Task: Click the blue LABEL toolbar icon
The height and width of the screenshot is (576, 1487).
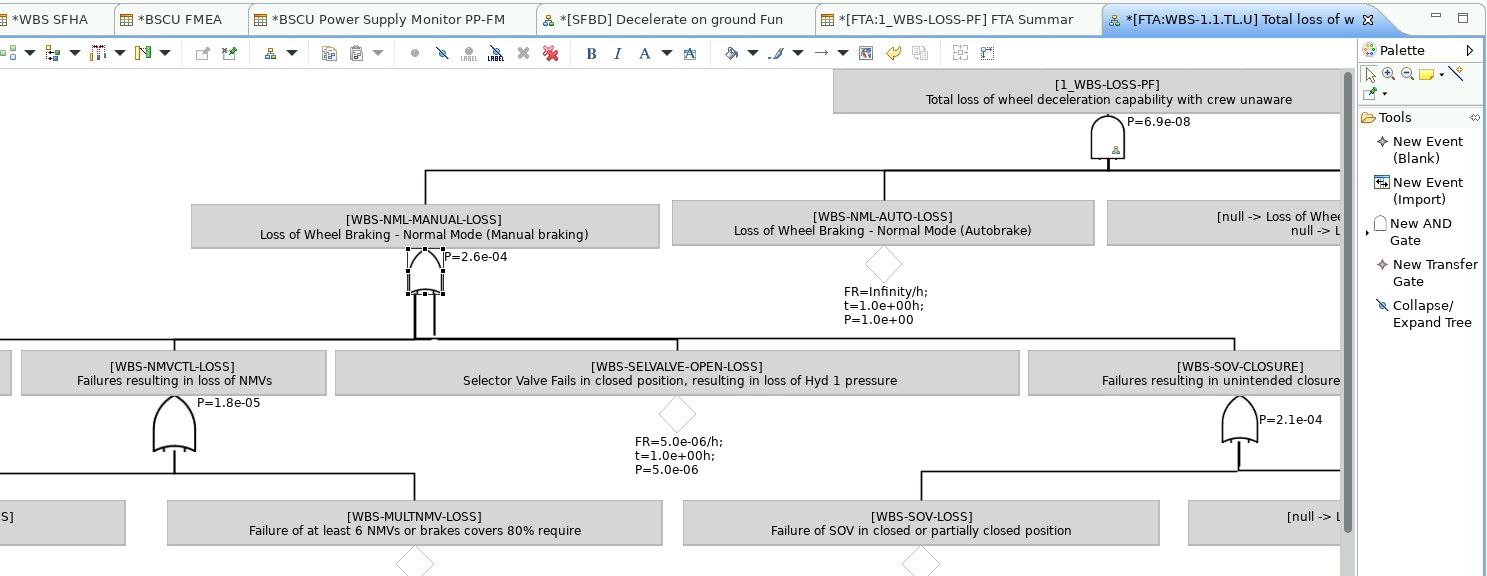Action: 496,53
